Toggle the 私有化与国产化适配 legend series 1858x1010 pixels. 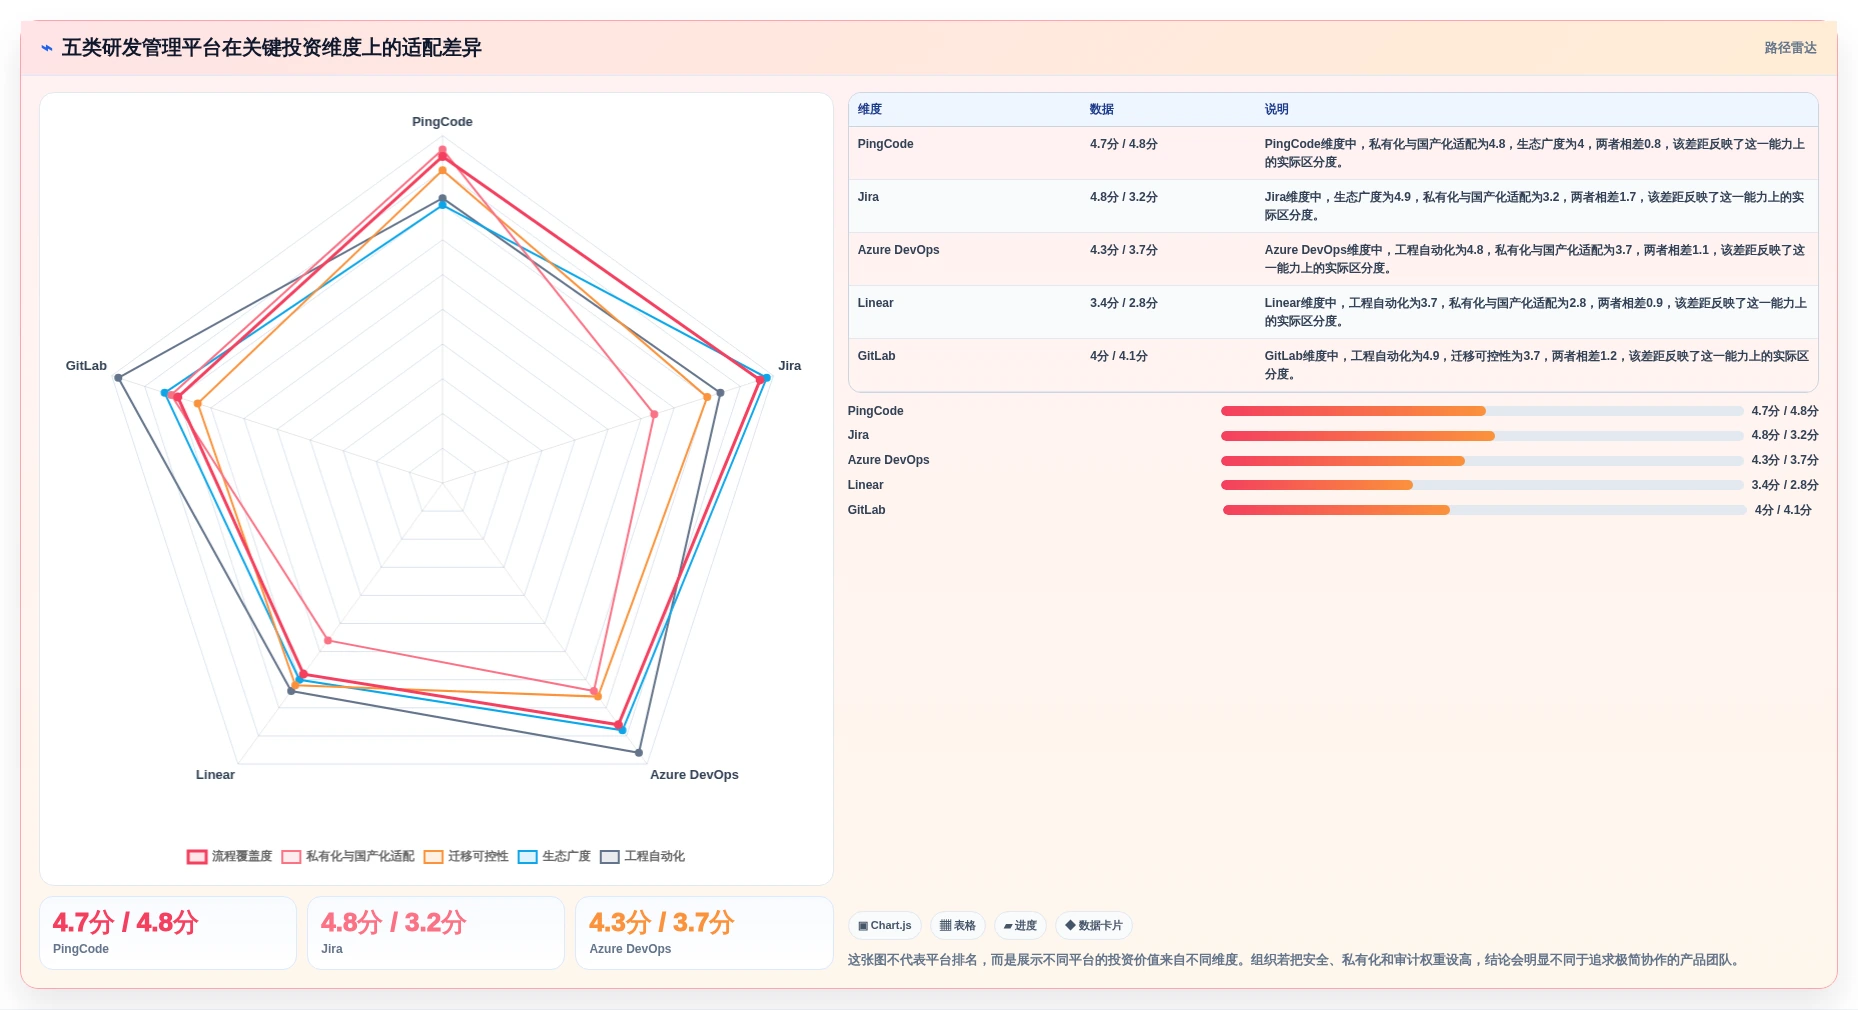[x=348, y=856]
